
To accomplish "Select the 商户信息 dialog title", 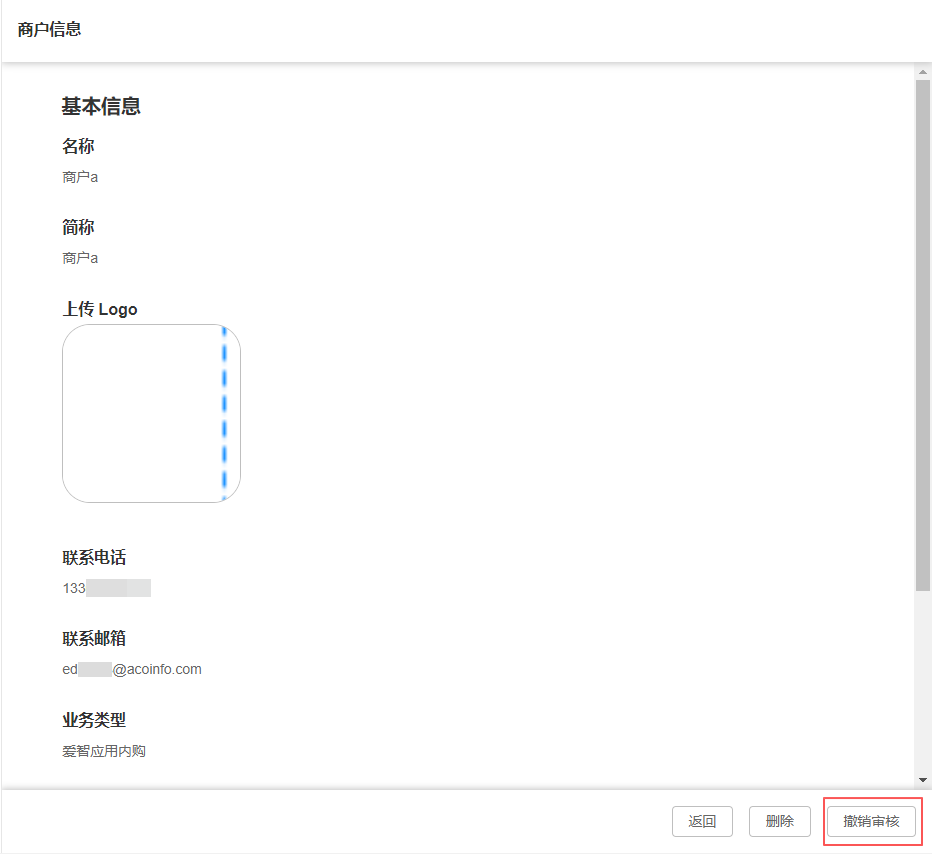I will coord(46,30).
